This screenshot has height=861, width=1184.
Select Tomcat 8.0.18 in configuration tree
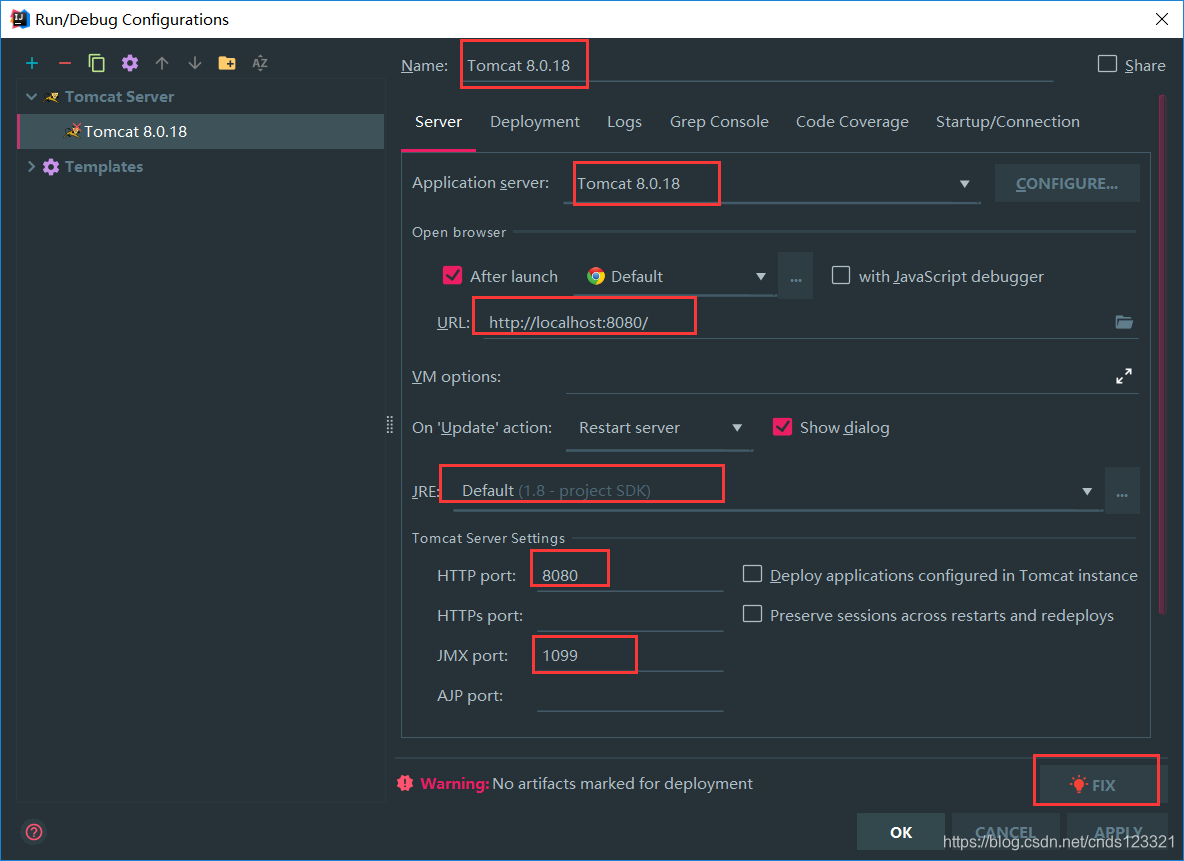[x=202, y=131]
